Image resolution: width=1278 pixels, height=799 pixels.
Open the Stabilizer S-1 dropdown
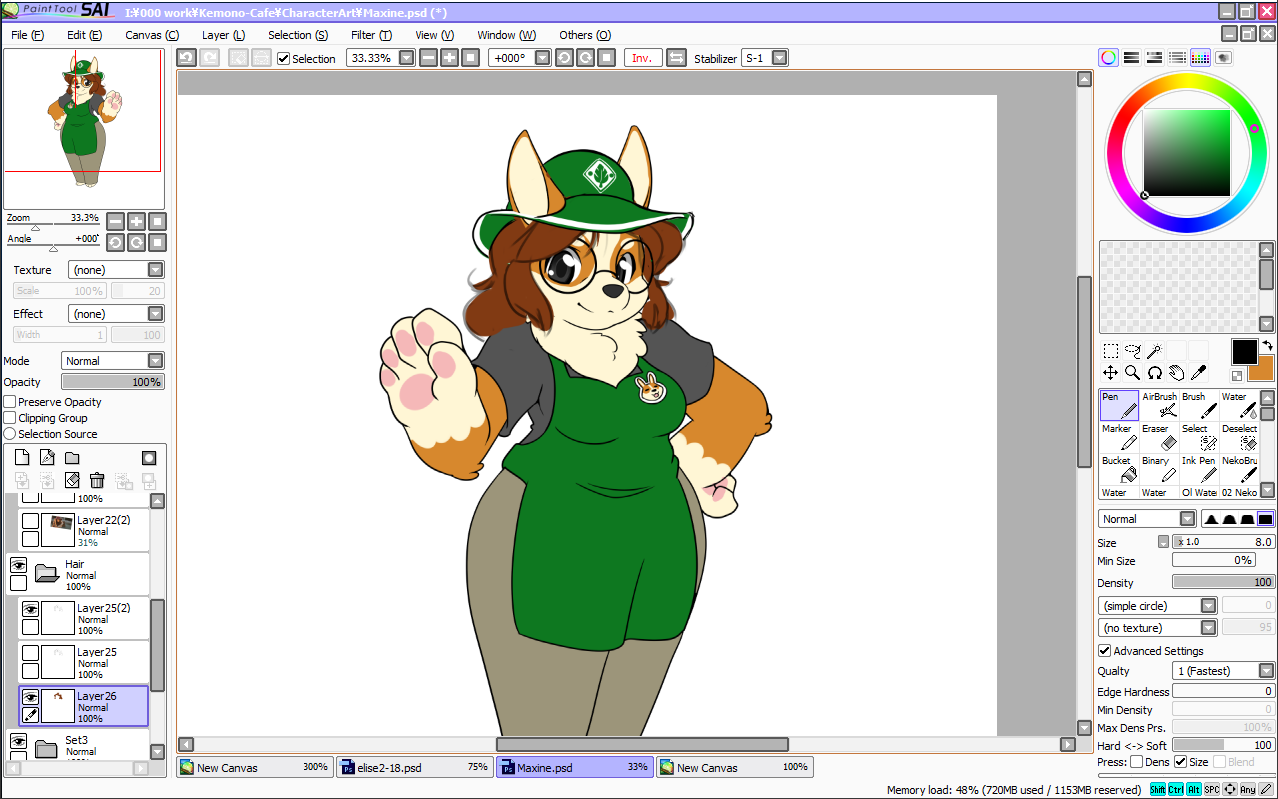780,58
